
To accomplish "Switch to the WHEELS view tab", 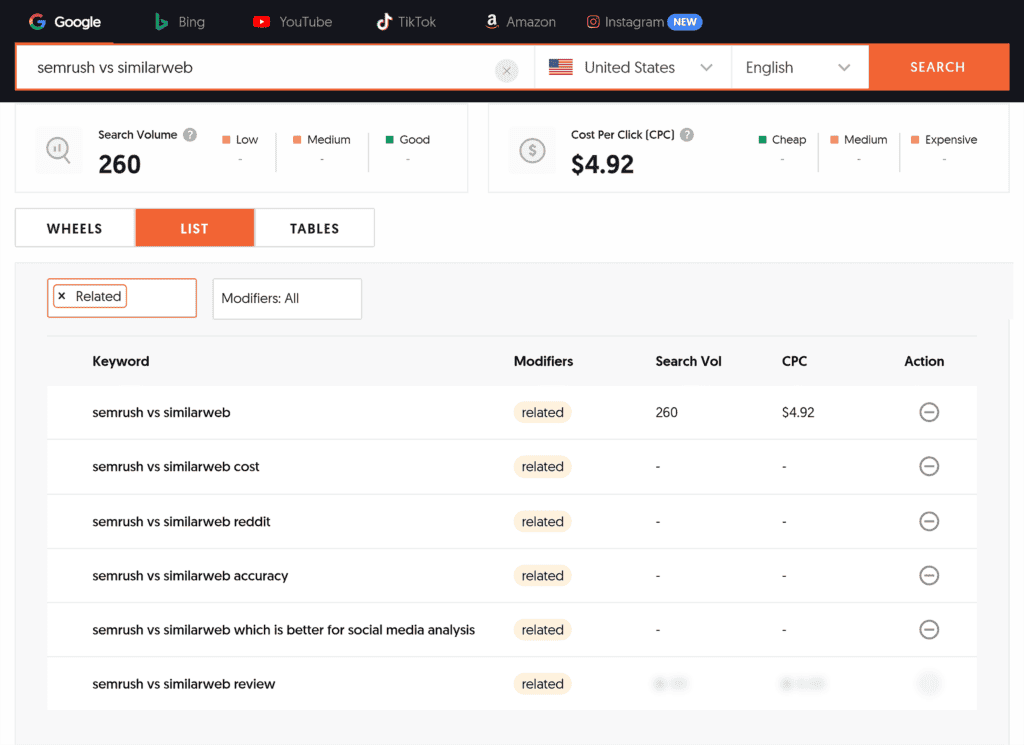I will coord(74,228).
